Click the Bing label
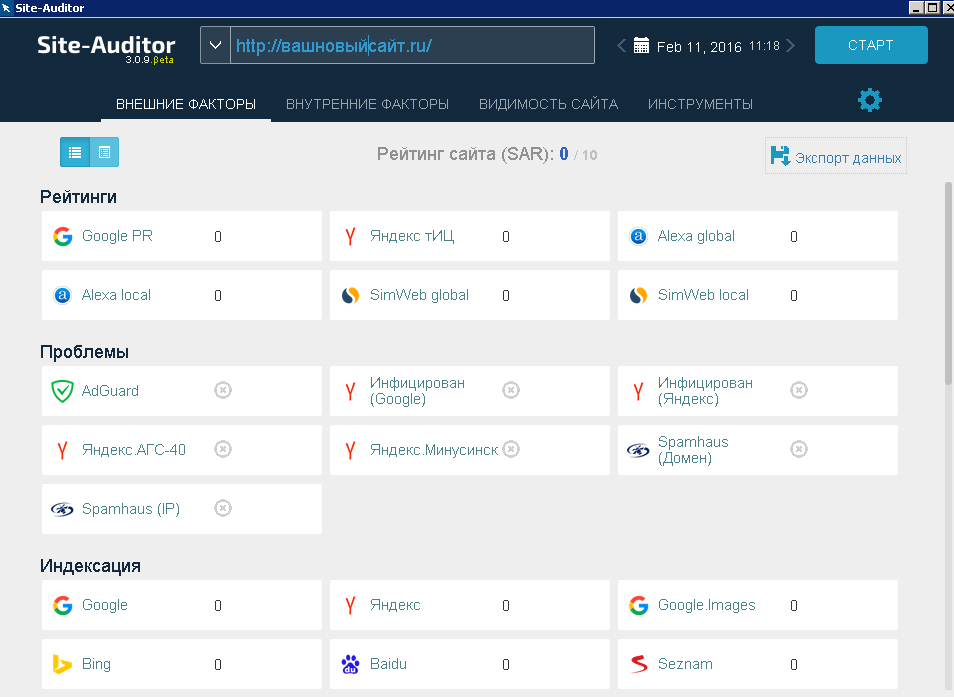The height and width of the screenshot is (697, 954). pyautogui.click(x=96, y=664)
